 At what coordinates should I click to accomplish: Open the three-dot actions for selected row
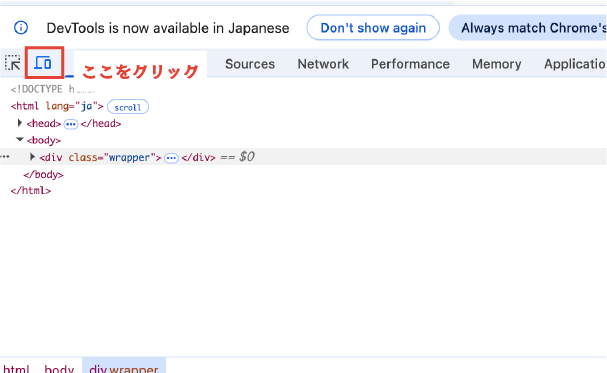pos(5,157)
